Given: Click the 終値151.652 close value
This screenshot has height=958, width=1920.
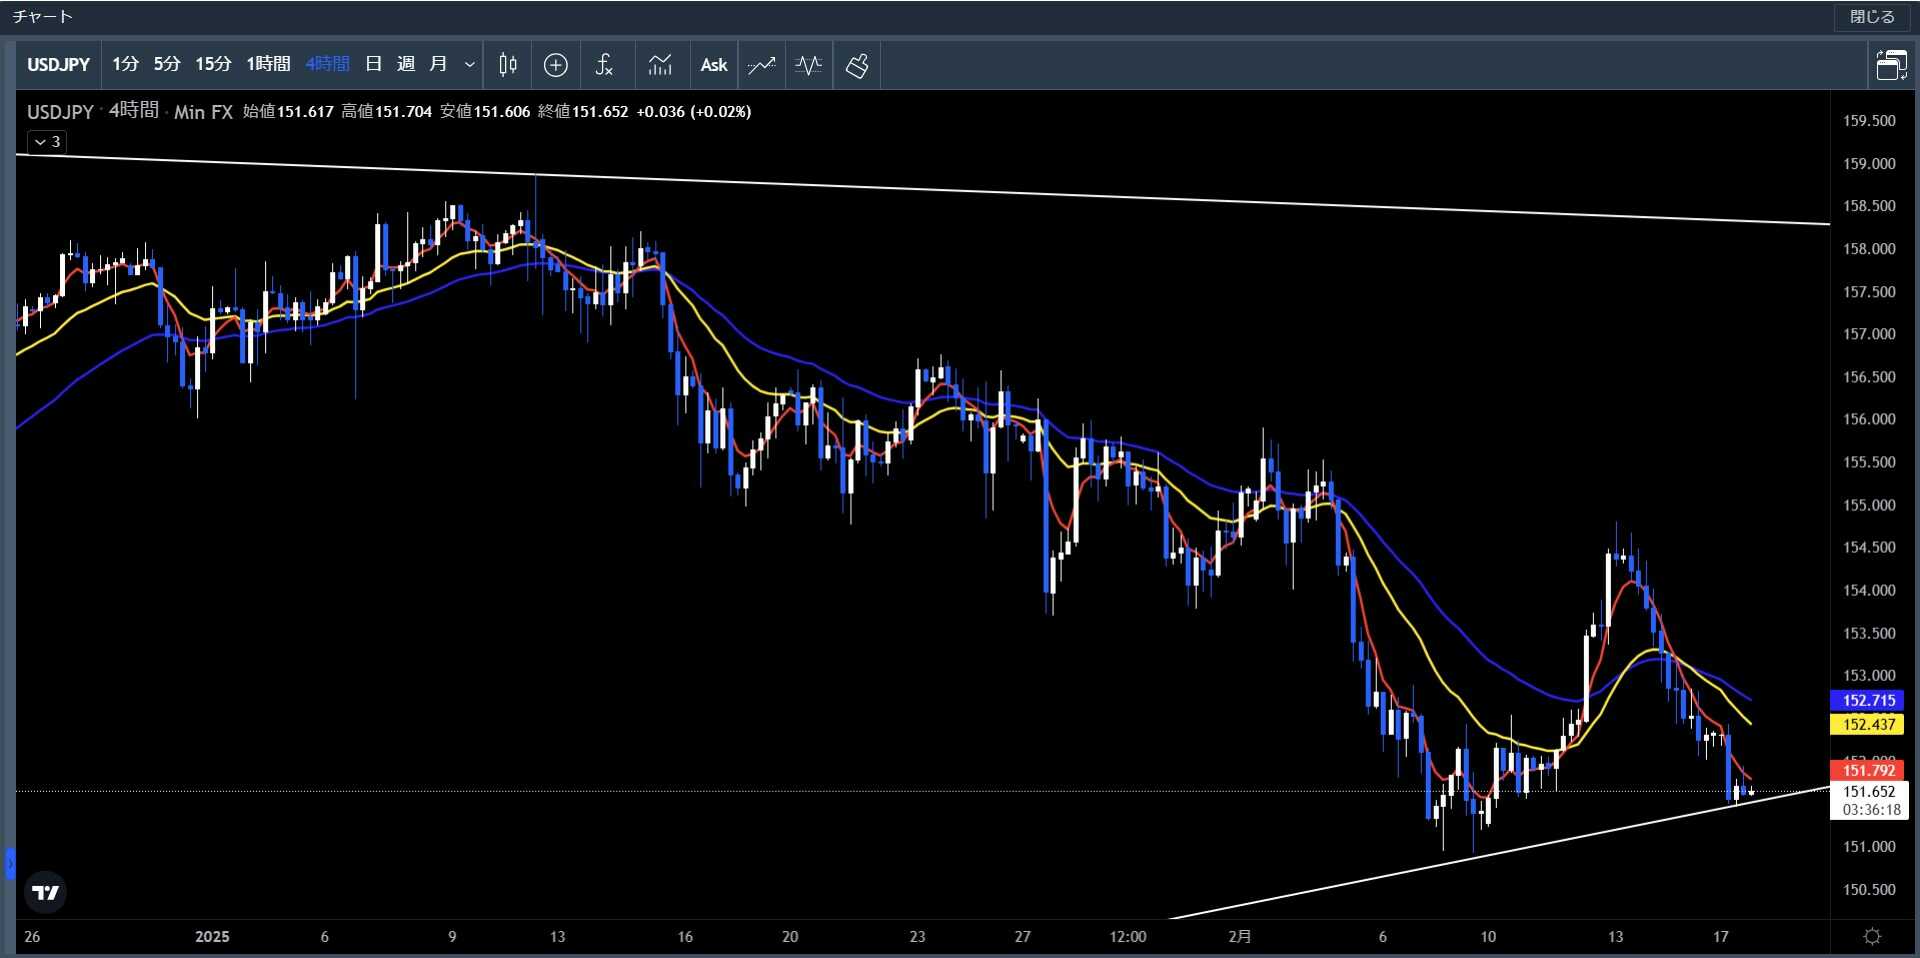Looking at the screenshot, I should point(583,112).
